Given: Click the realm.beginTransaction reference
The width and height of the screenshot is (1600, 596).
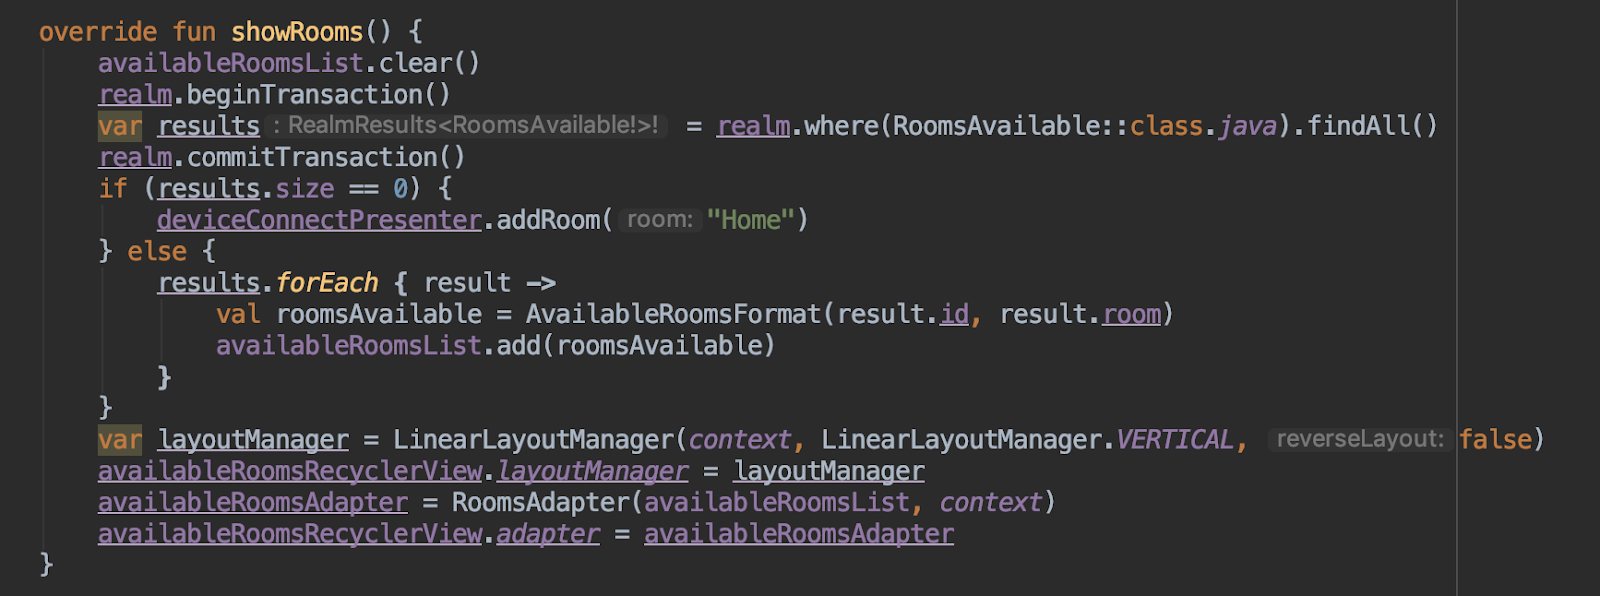Looking at the screenshot, I should point(274,95).
